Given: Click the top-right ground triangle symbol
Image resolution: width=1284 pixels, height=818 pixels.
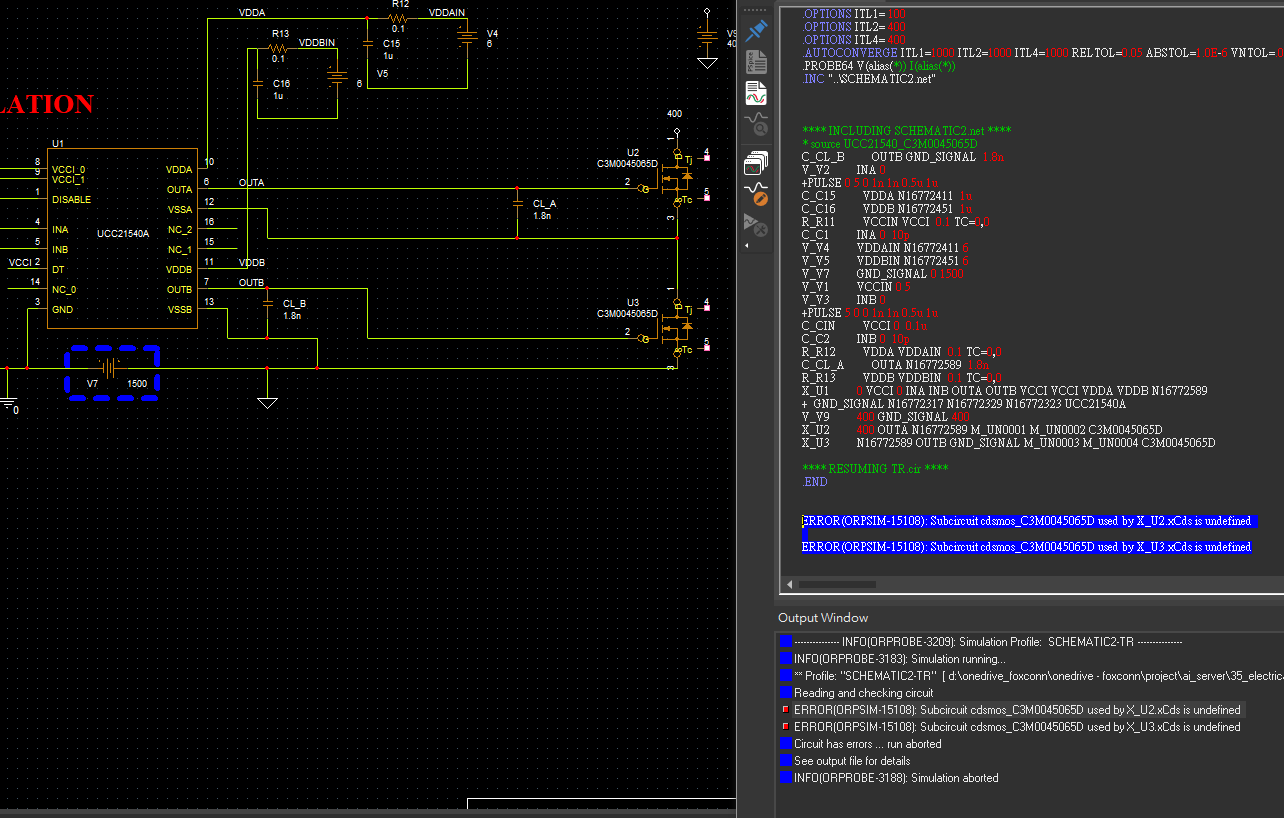Looking at the screenshot, I should click(707, 62).
